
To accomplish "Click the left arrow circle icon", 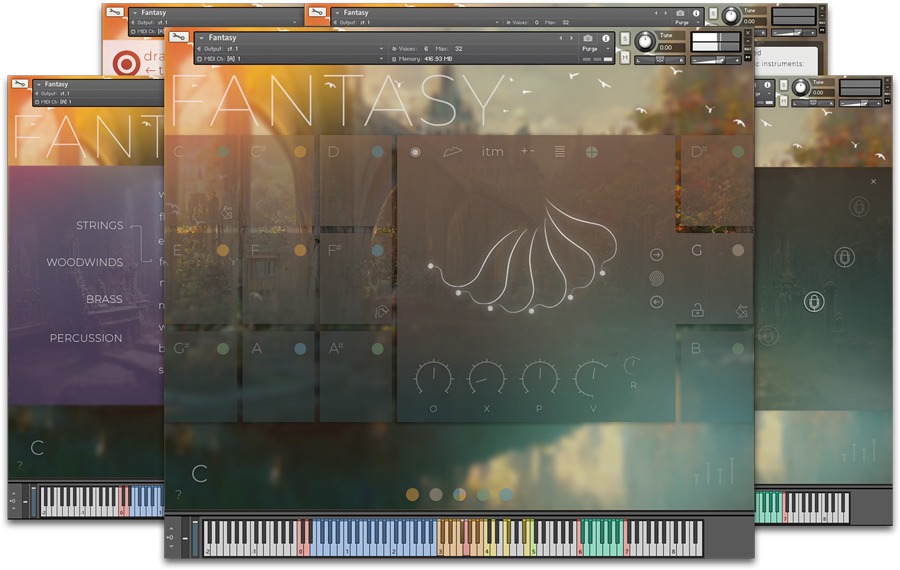I will point(657,302).
